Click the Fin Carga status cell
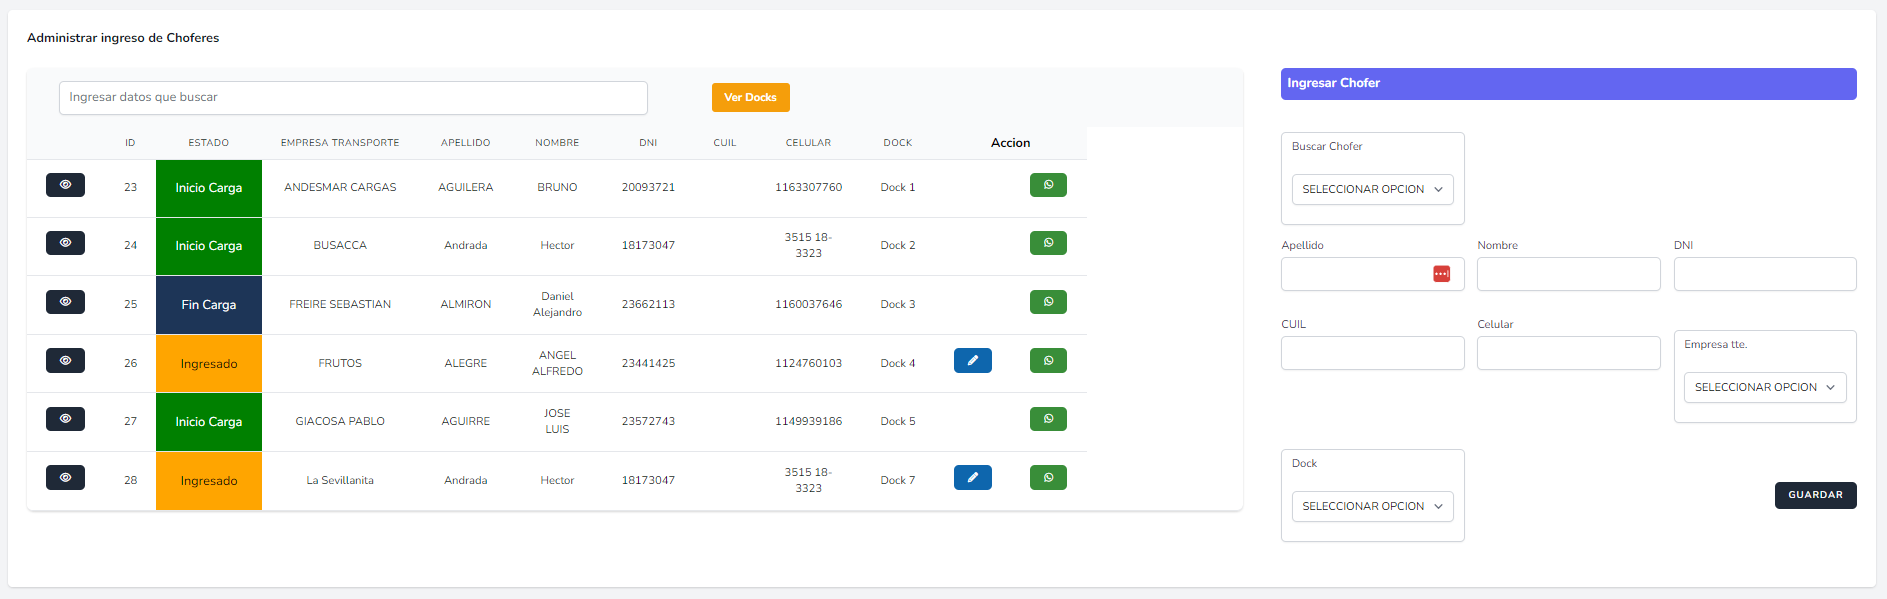The width and height of the screenshot is (1887, 599). (x=208, y=305)
